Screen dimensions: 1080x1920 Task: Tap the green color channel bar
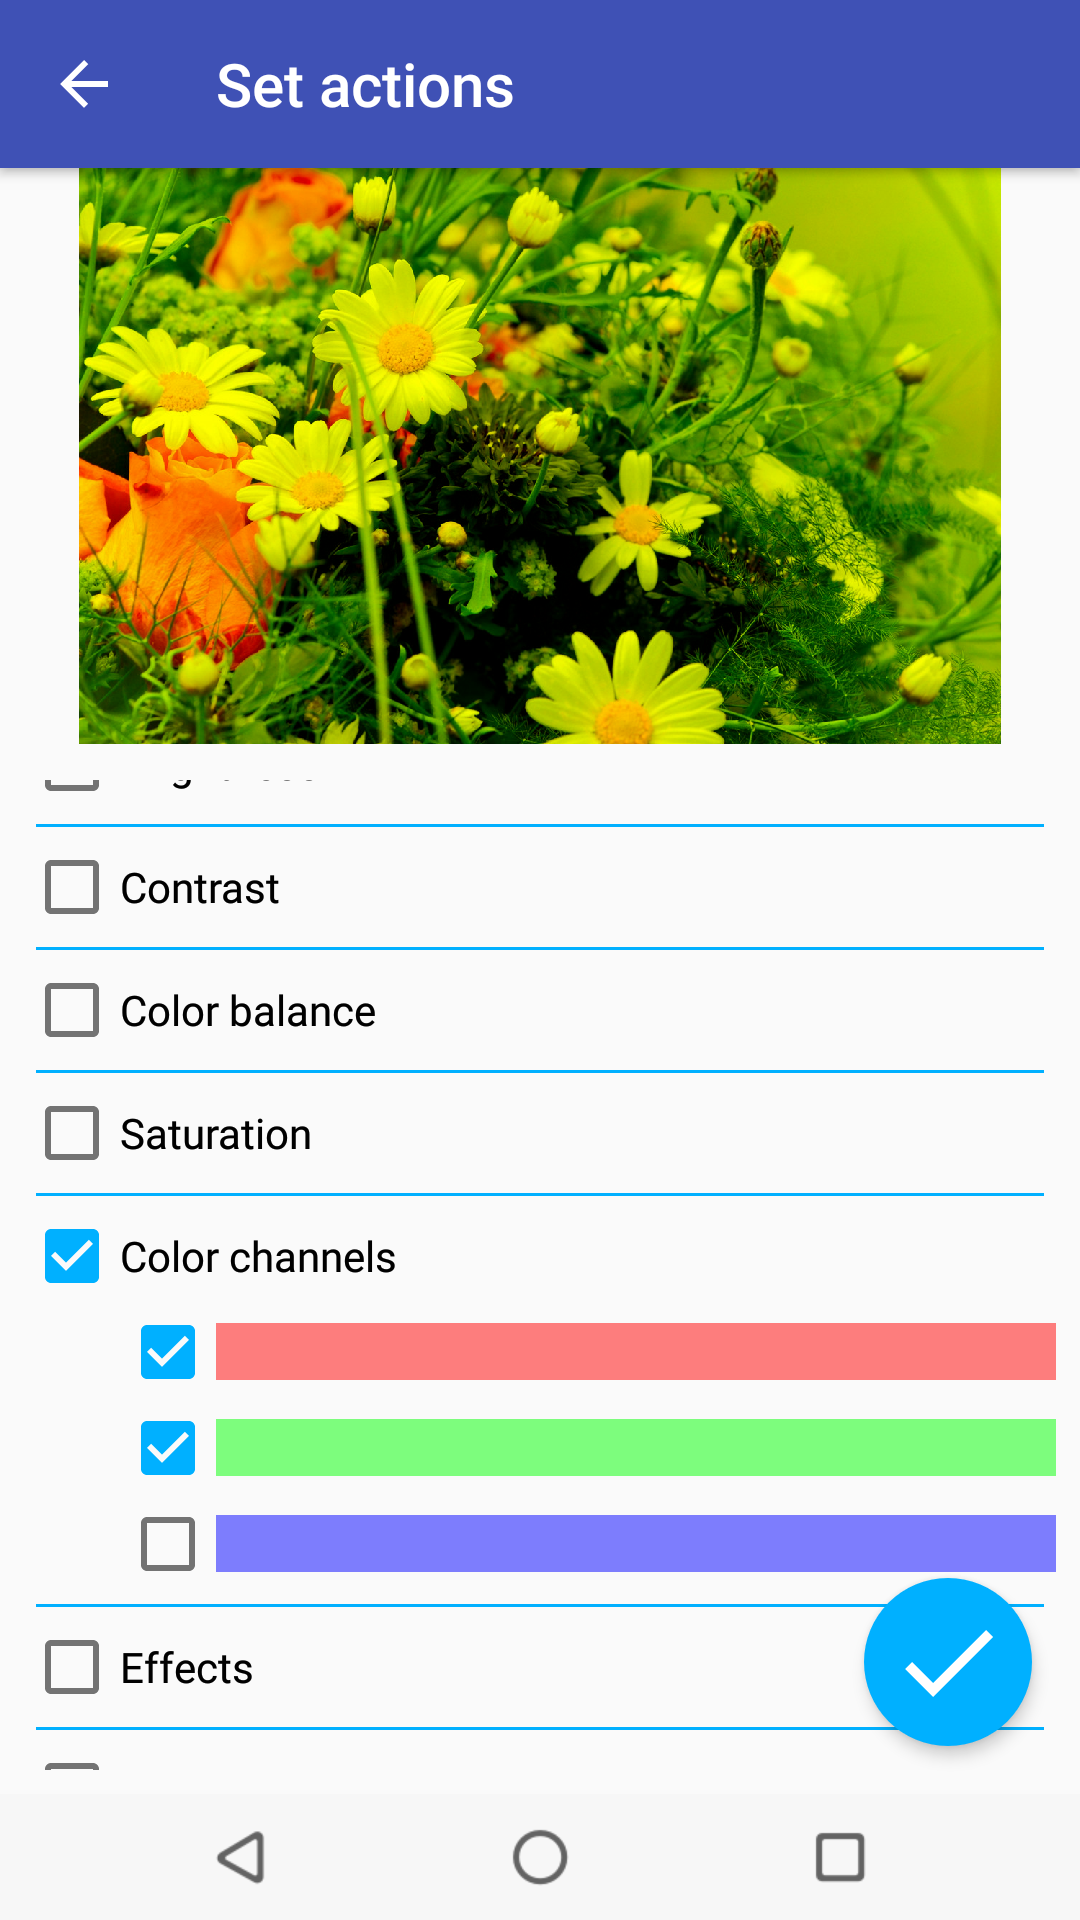point(635,1448)
